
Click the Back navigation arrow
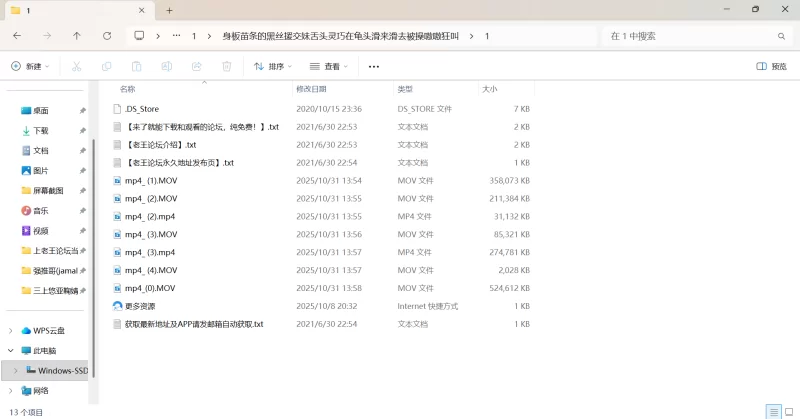(x=17, y=35)
